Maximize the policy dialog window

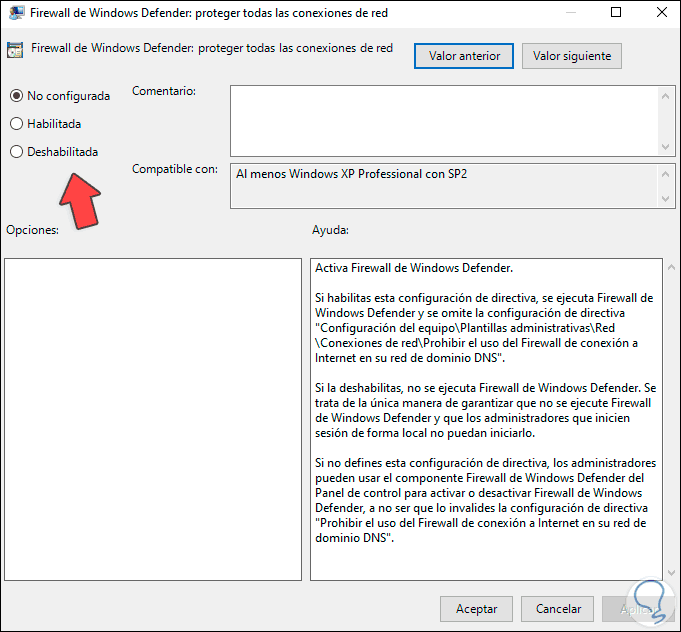pyautogui.click(x=616, y=13)
